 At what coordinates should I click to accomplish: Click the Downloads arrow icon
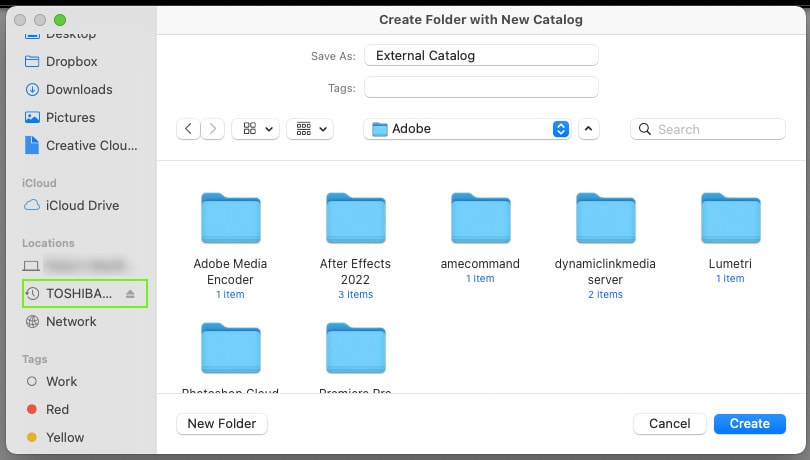(x=32, y=89)
